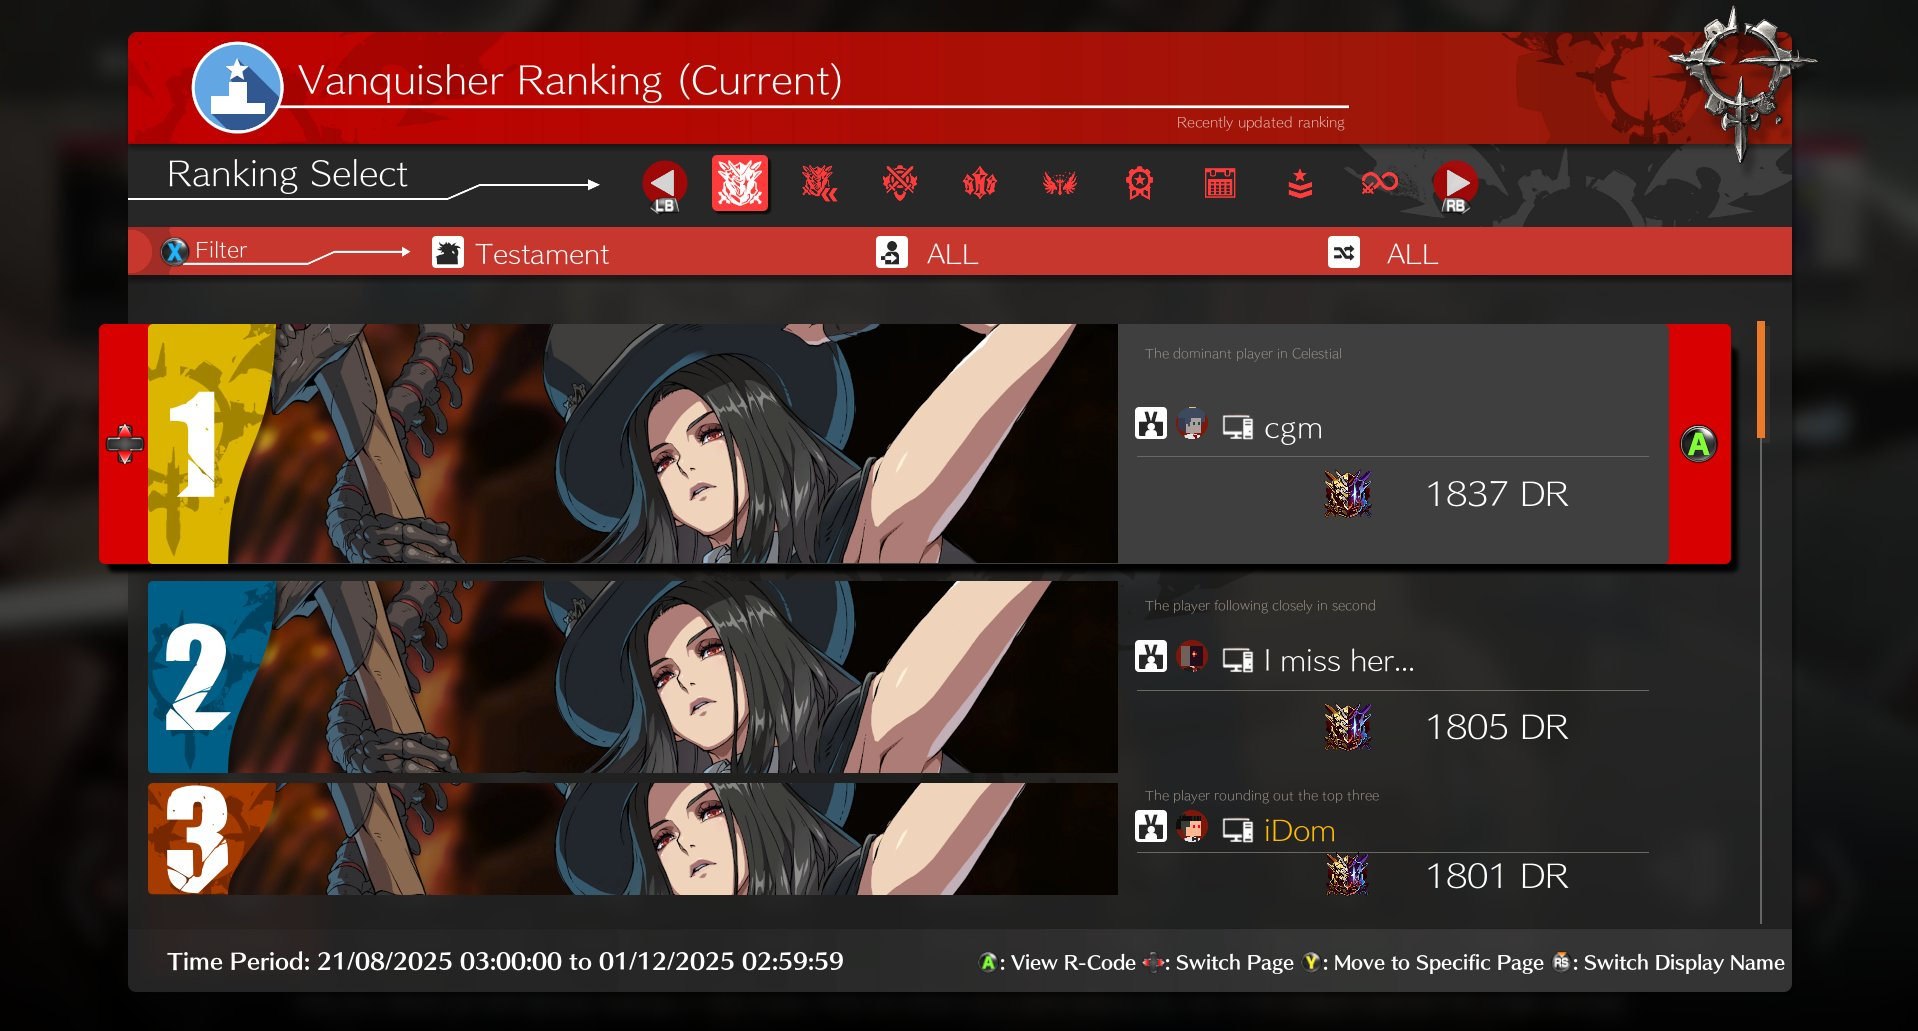
Task: Click 'The player rounding out the top three' caption
Action: (x=1262, y=796)
